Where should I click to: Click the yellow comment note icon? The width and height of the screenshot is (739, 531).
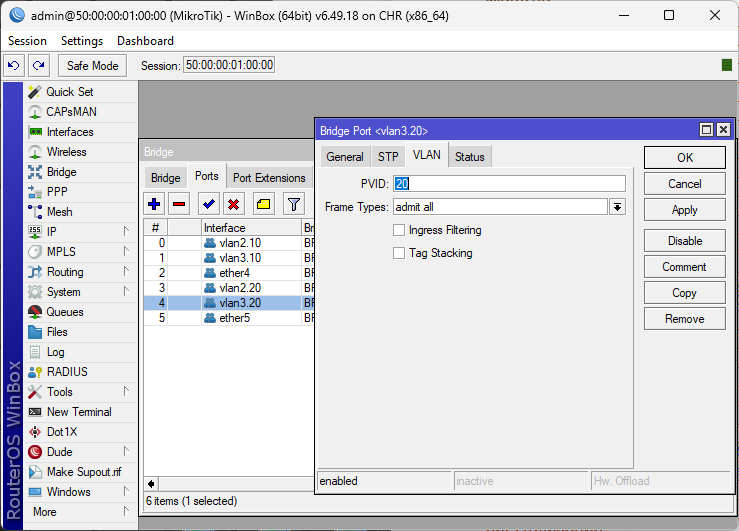pyautogui.click(x=263, y=204)
